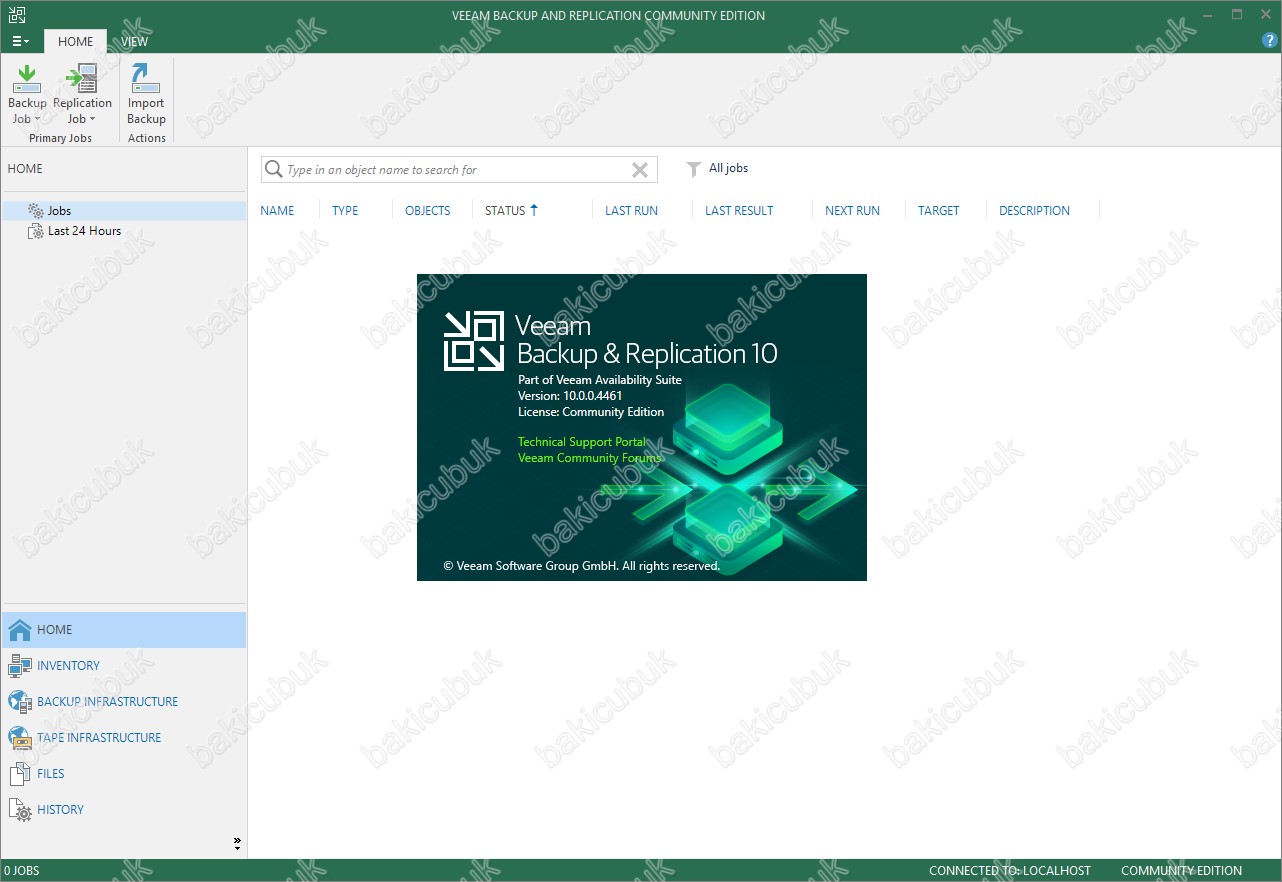Switch to the HOME ribbon tab
The height and width of the screenshot is (882, 1282).
point(75,41)
